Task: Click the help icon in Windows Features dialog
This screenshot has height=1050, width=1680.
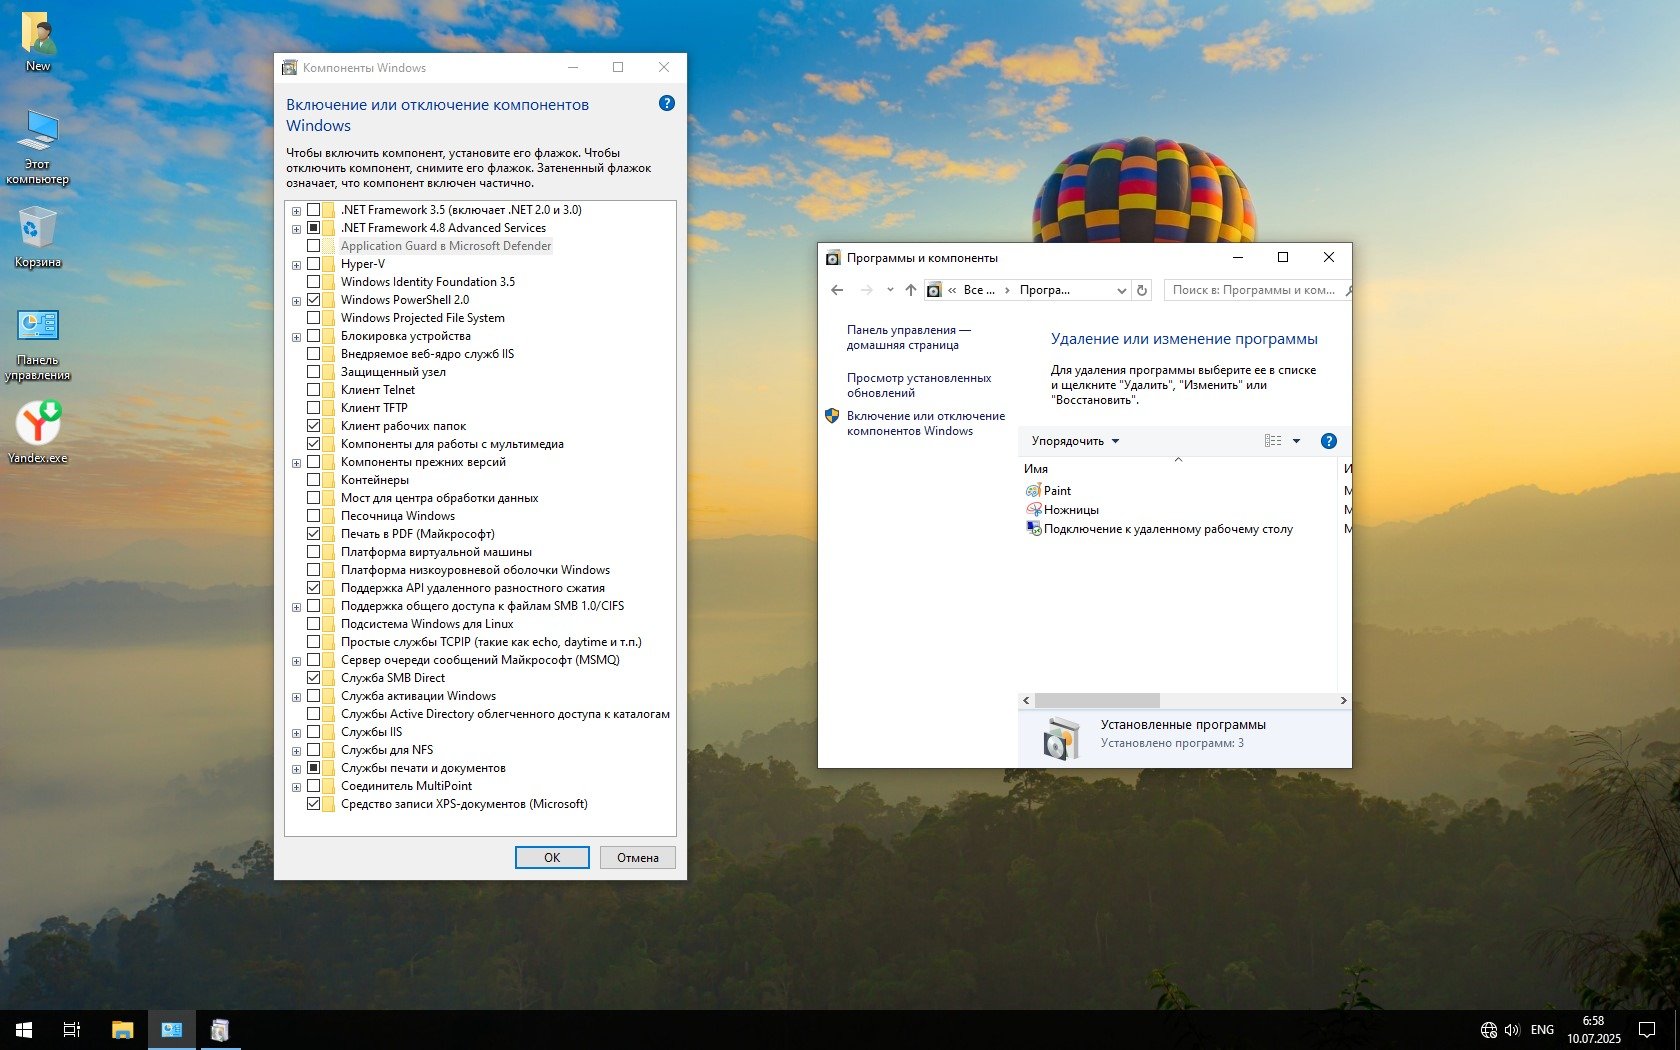Action: click(667, 103)
